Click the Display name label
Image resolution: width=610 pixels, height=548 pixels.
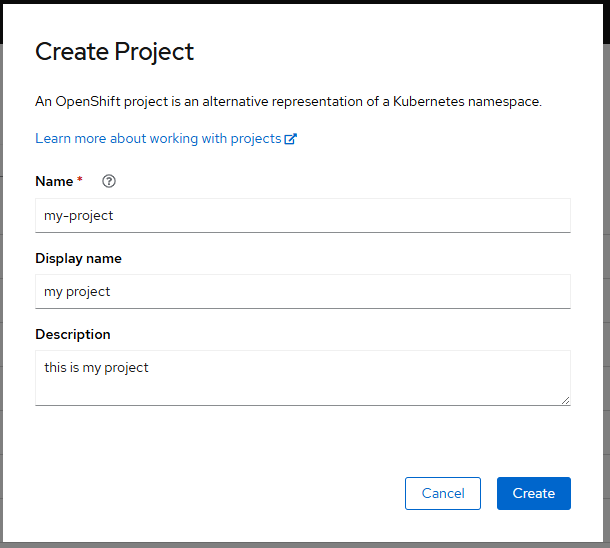79,258
